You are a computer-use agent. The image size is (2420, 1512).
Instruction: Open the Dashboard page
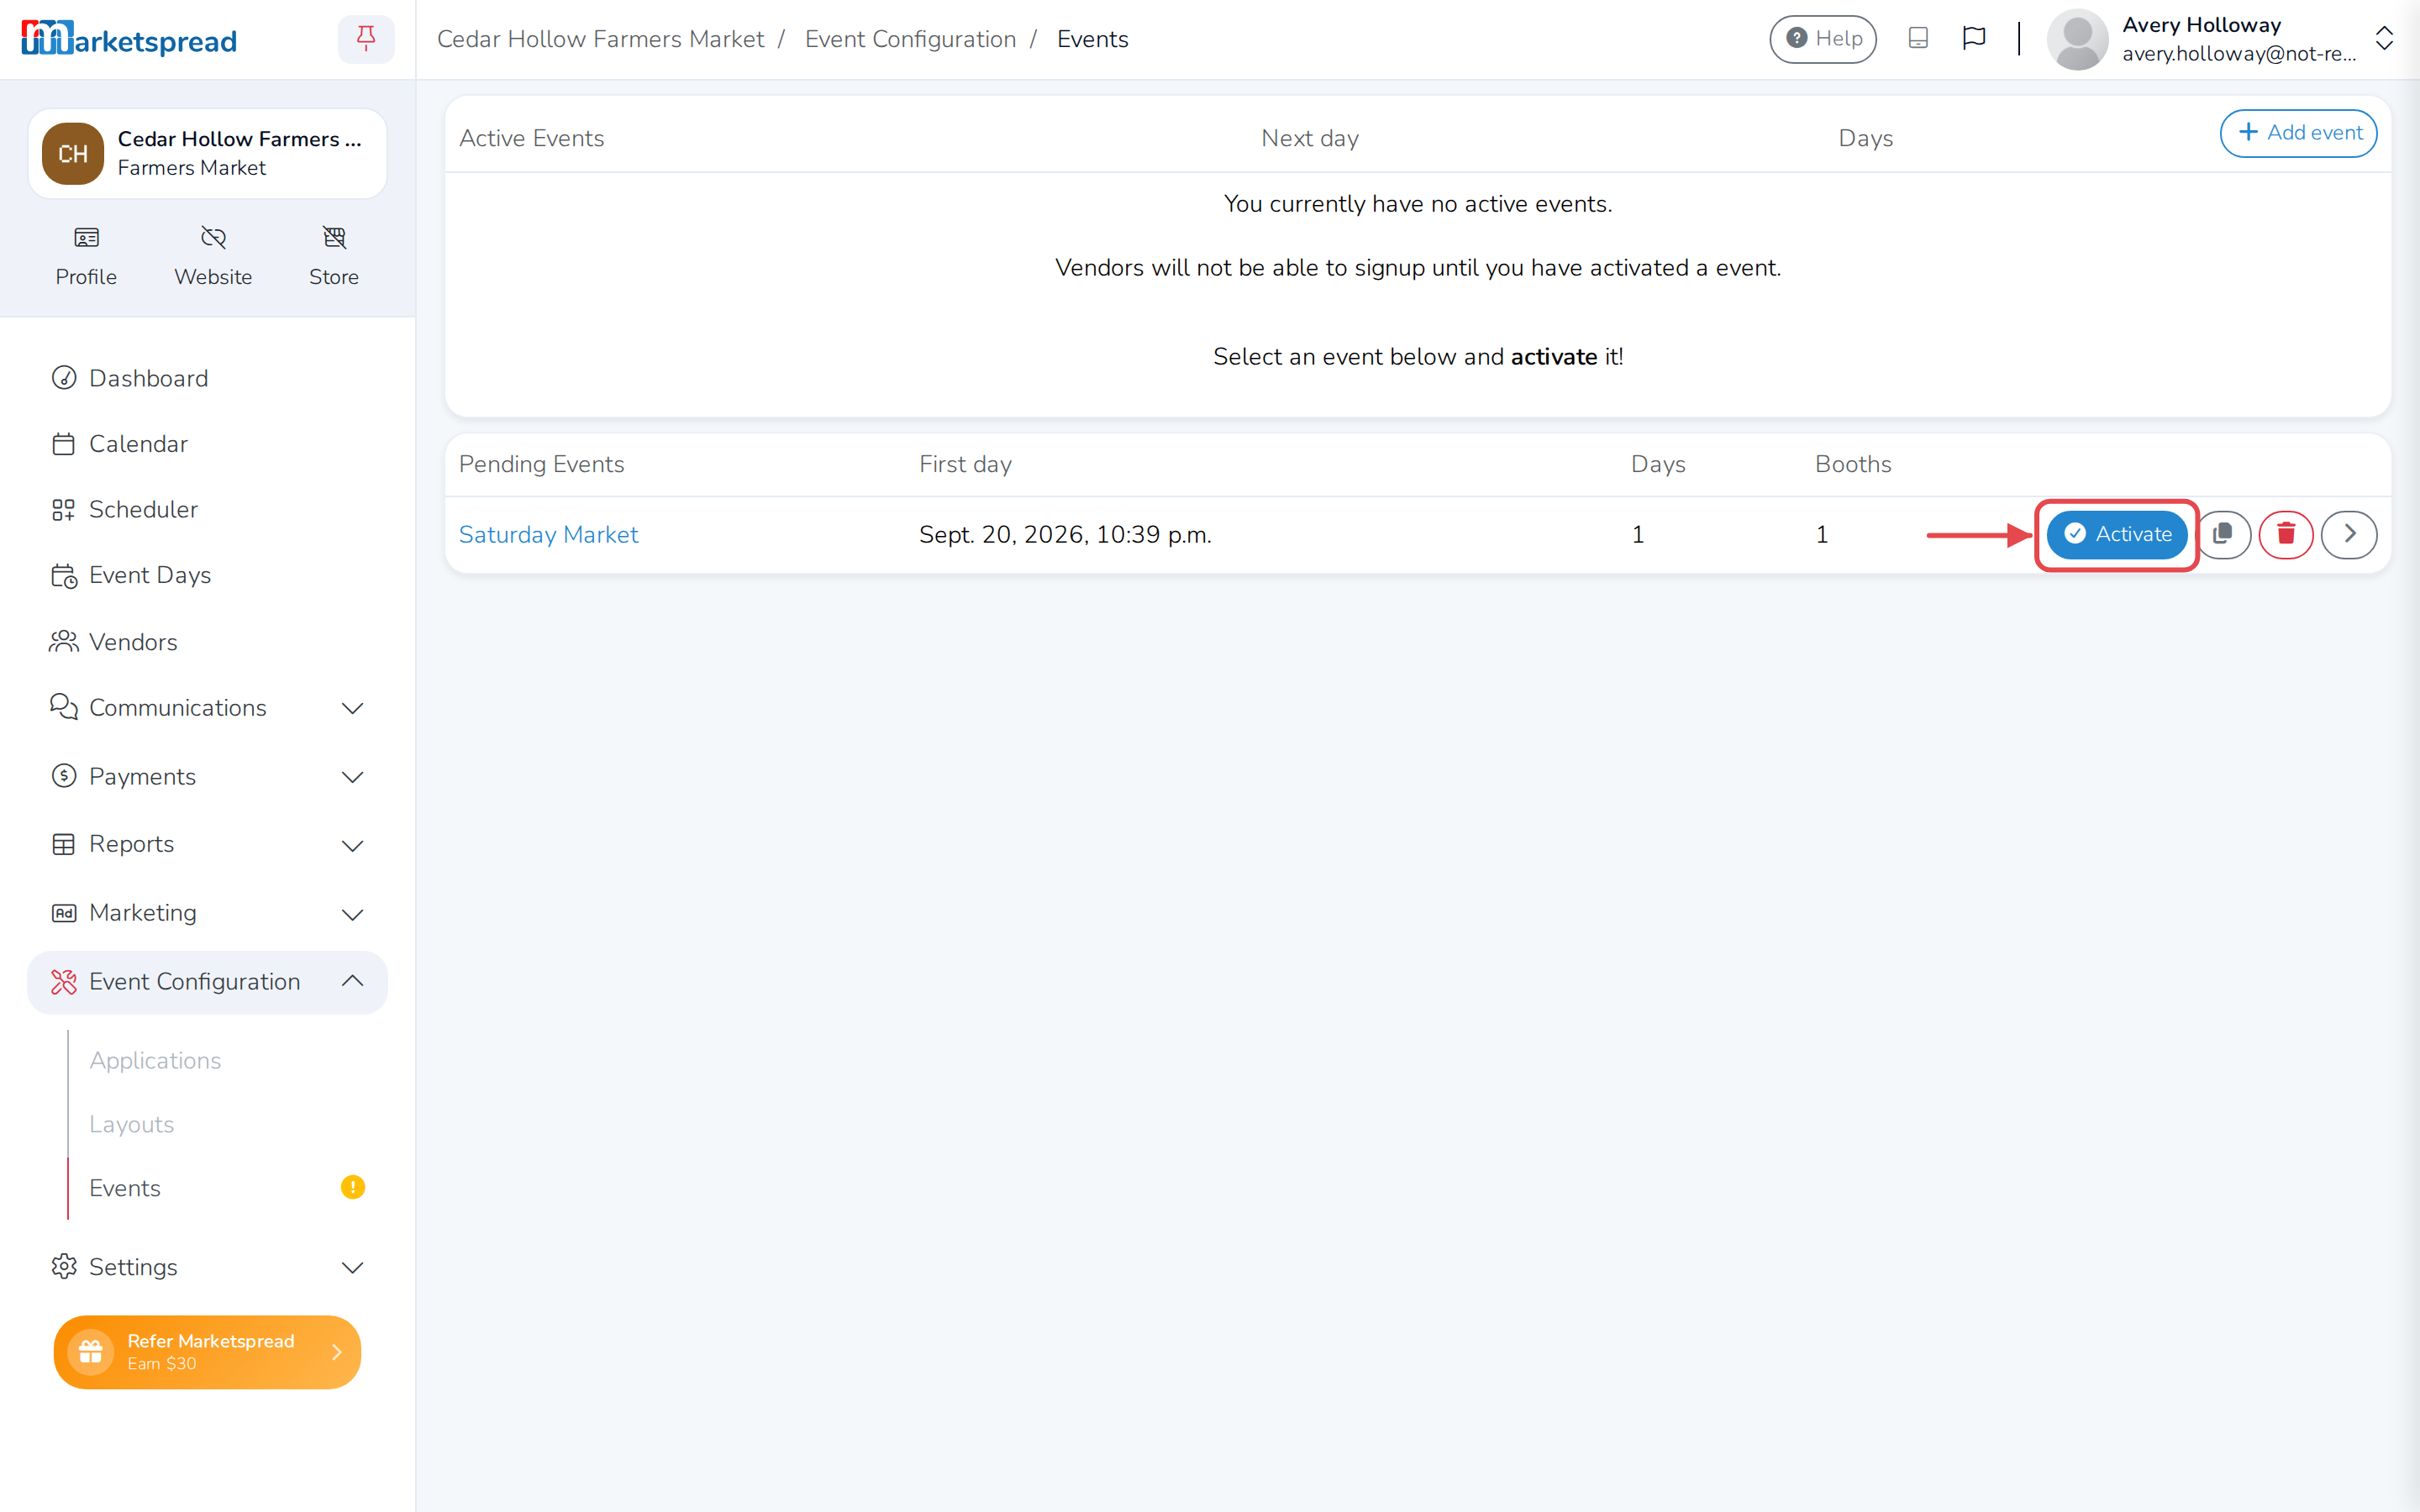point(207,378)
